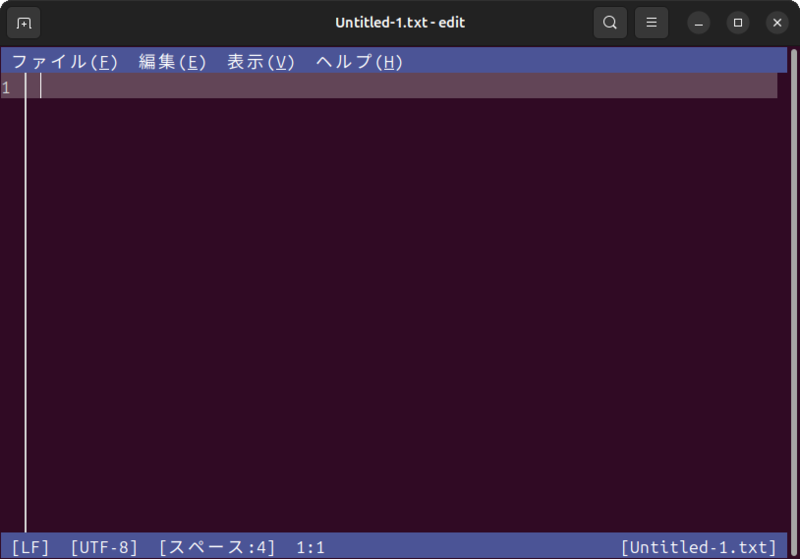Click the vertical scrollbar on the right edge
800x559 pixels.
coord(794,300)
